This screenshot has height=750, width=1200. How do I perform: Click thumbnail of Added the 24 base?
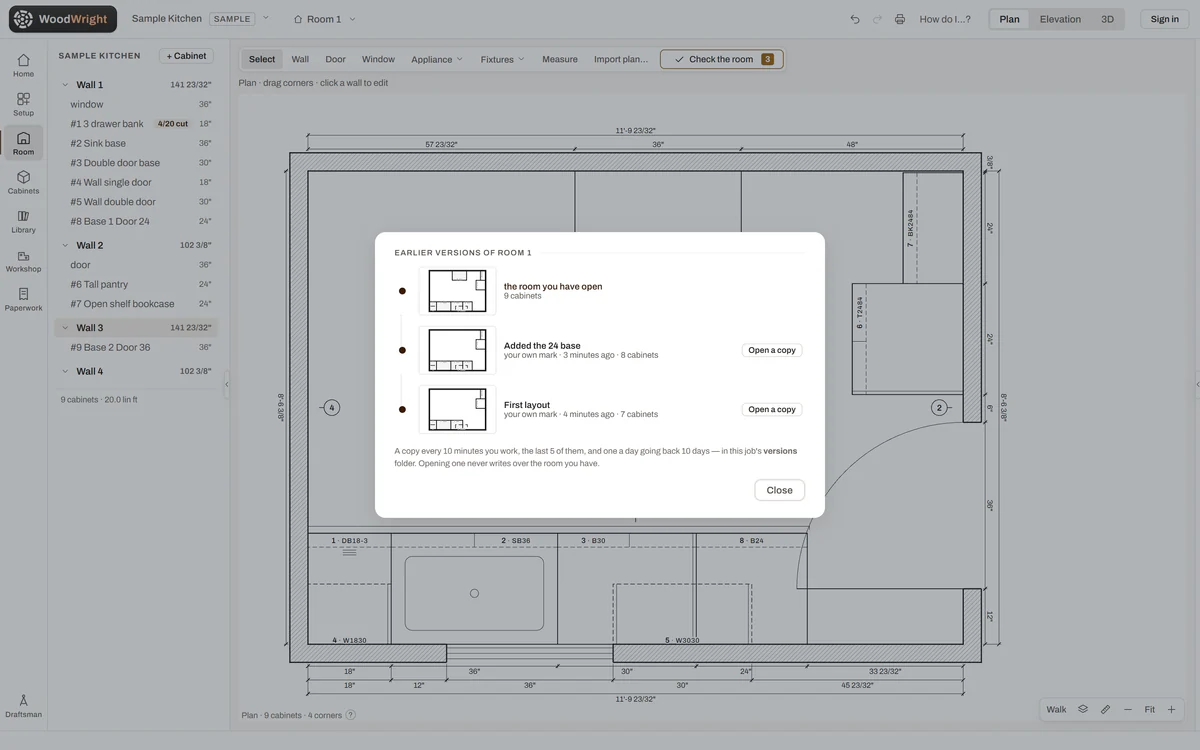[x=457, y=350]
